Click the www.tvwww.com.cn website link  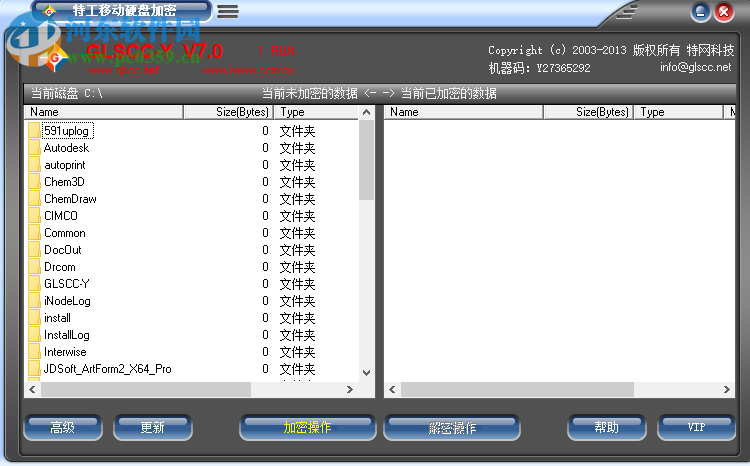(x=248, y=70)
